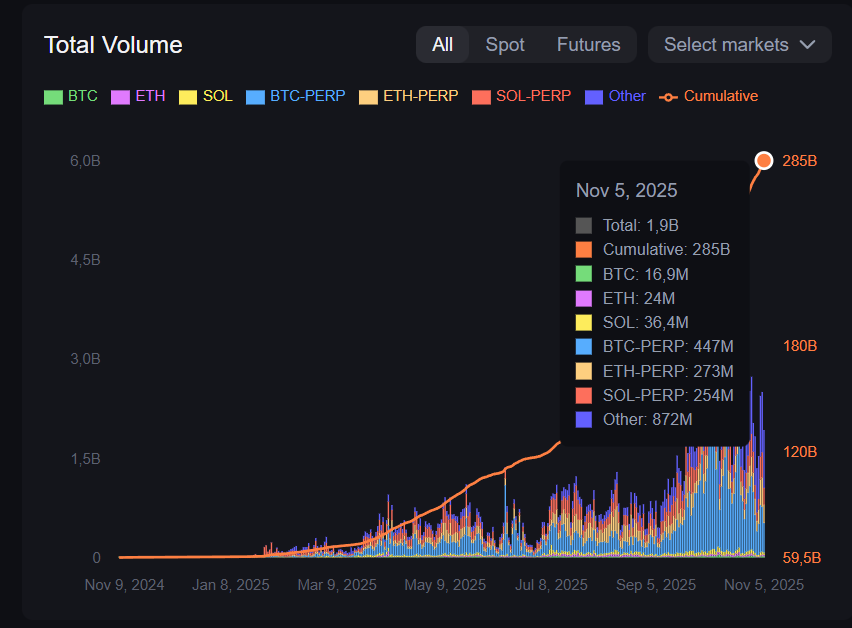The image size is (852, 628).
Task: Toggle the BTC series via its legend entry
Action: [x=70, y=96]
